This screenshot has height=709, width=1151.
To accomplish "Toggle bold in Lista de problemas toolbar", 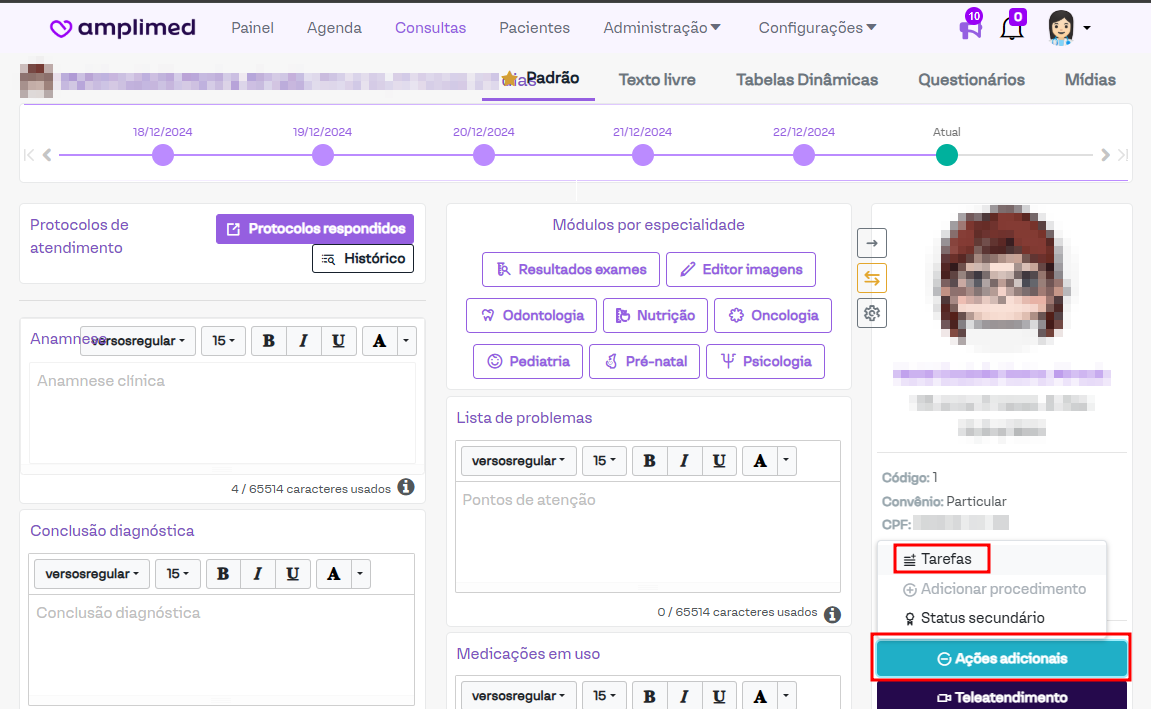I will (649, 461).
